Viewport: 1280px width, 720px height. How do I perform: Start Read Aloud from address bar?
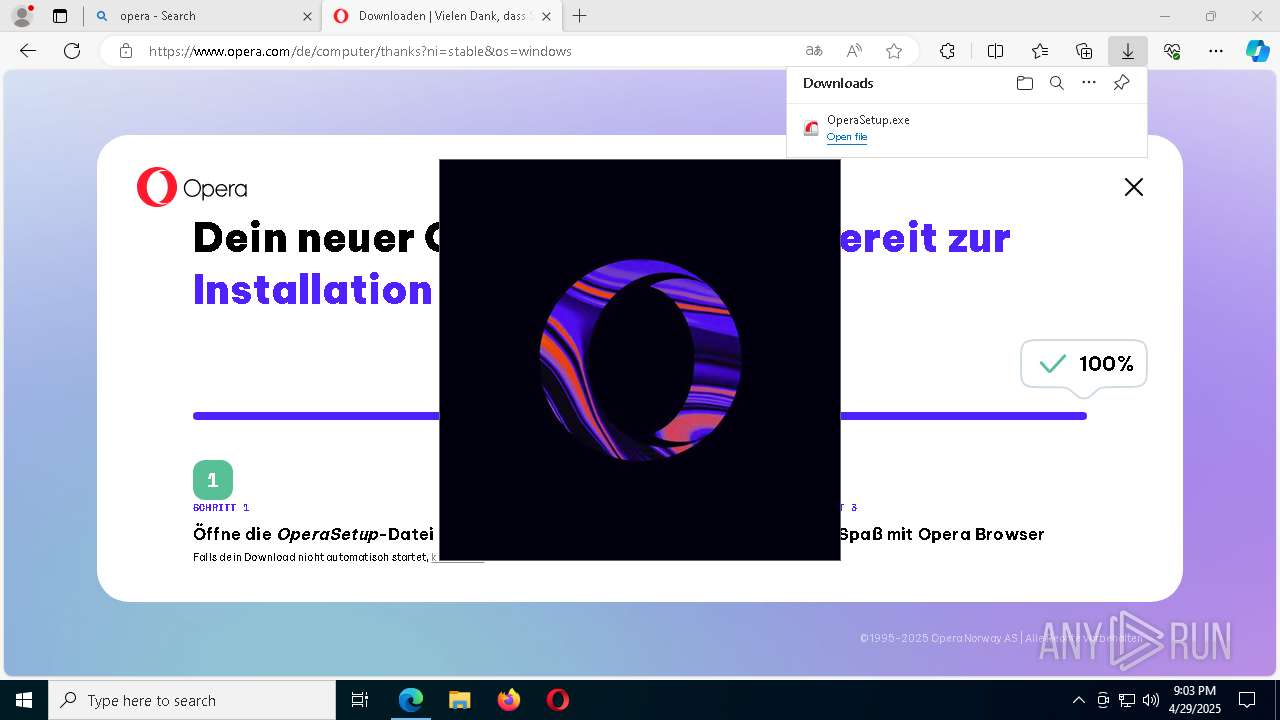click(x=854, y=51)
